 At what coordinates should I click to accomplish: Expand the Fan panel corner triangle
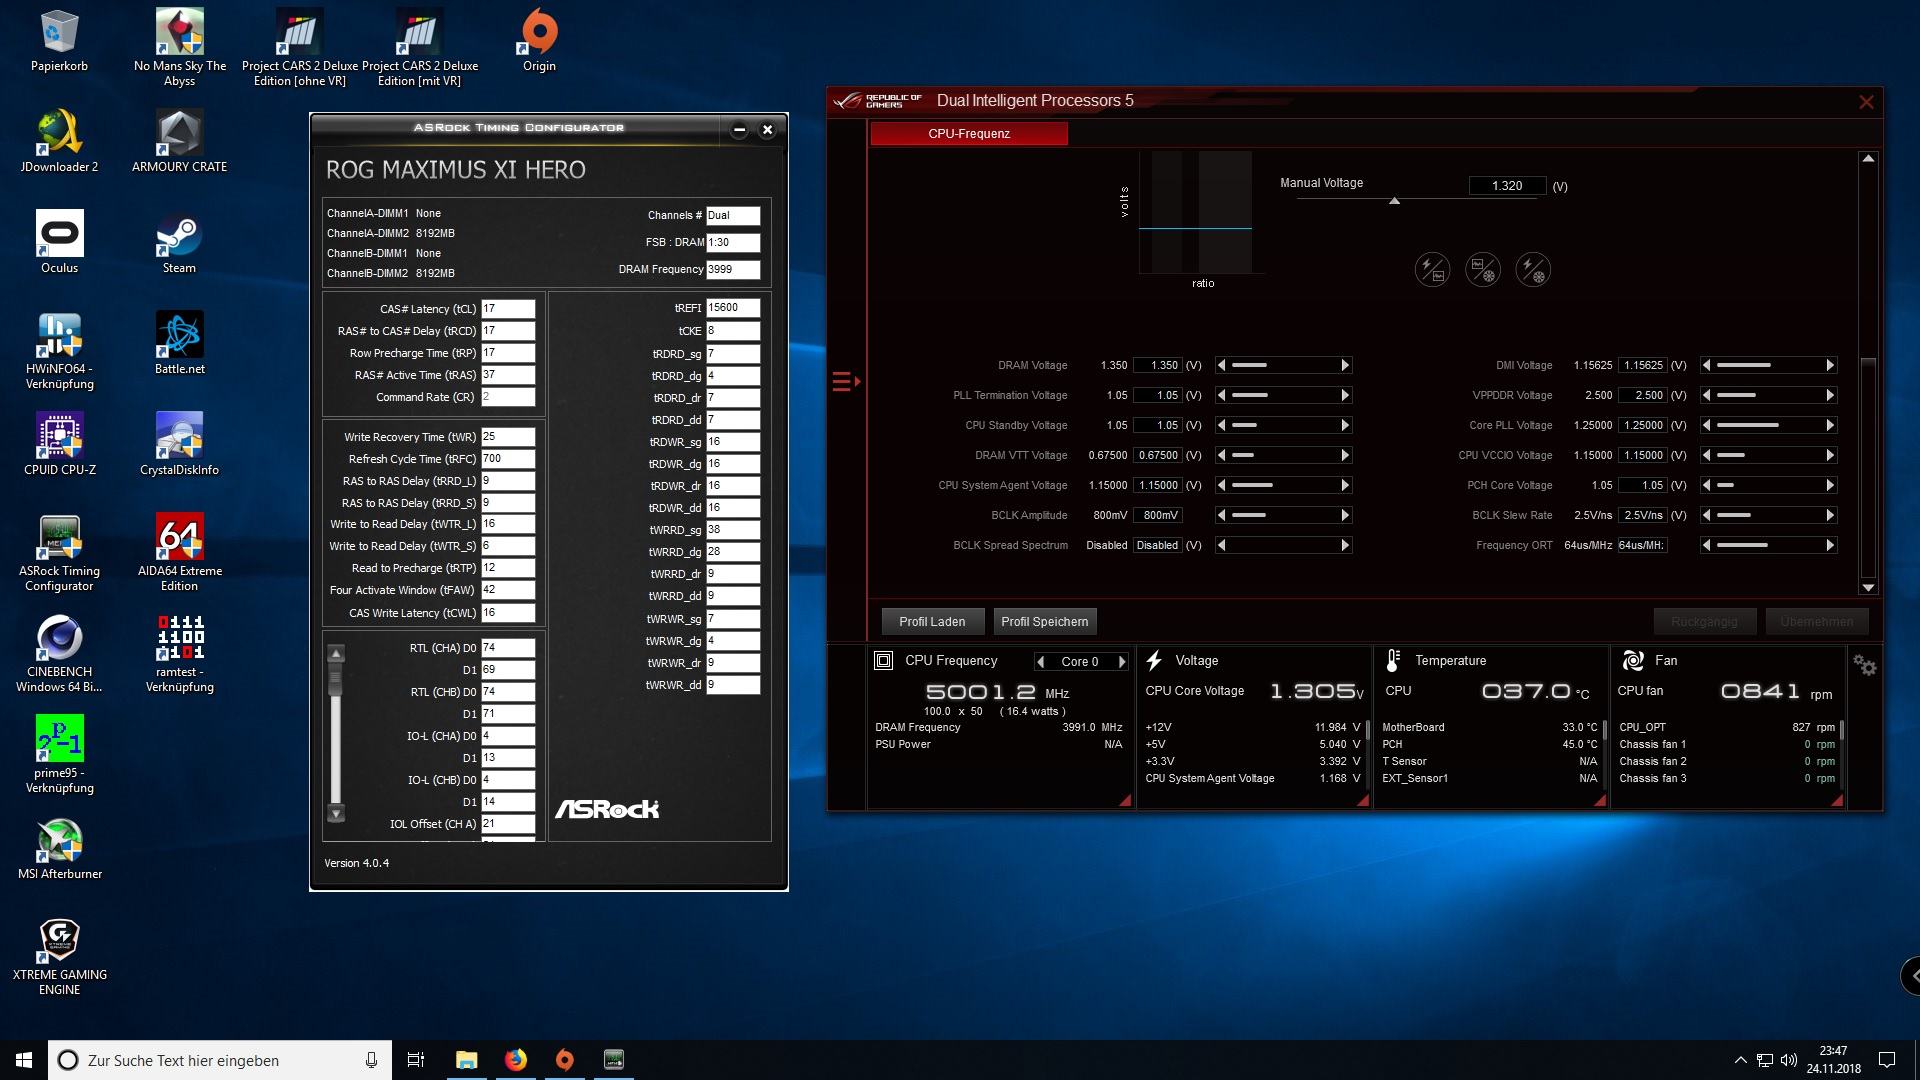[x=1836, y=800]
